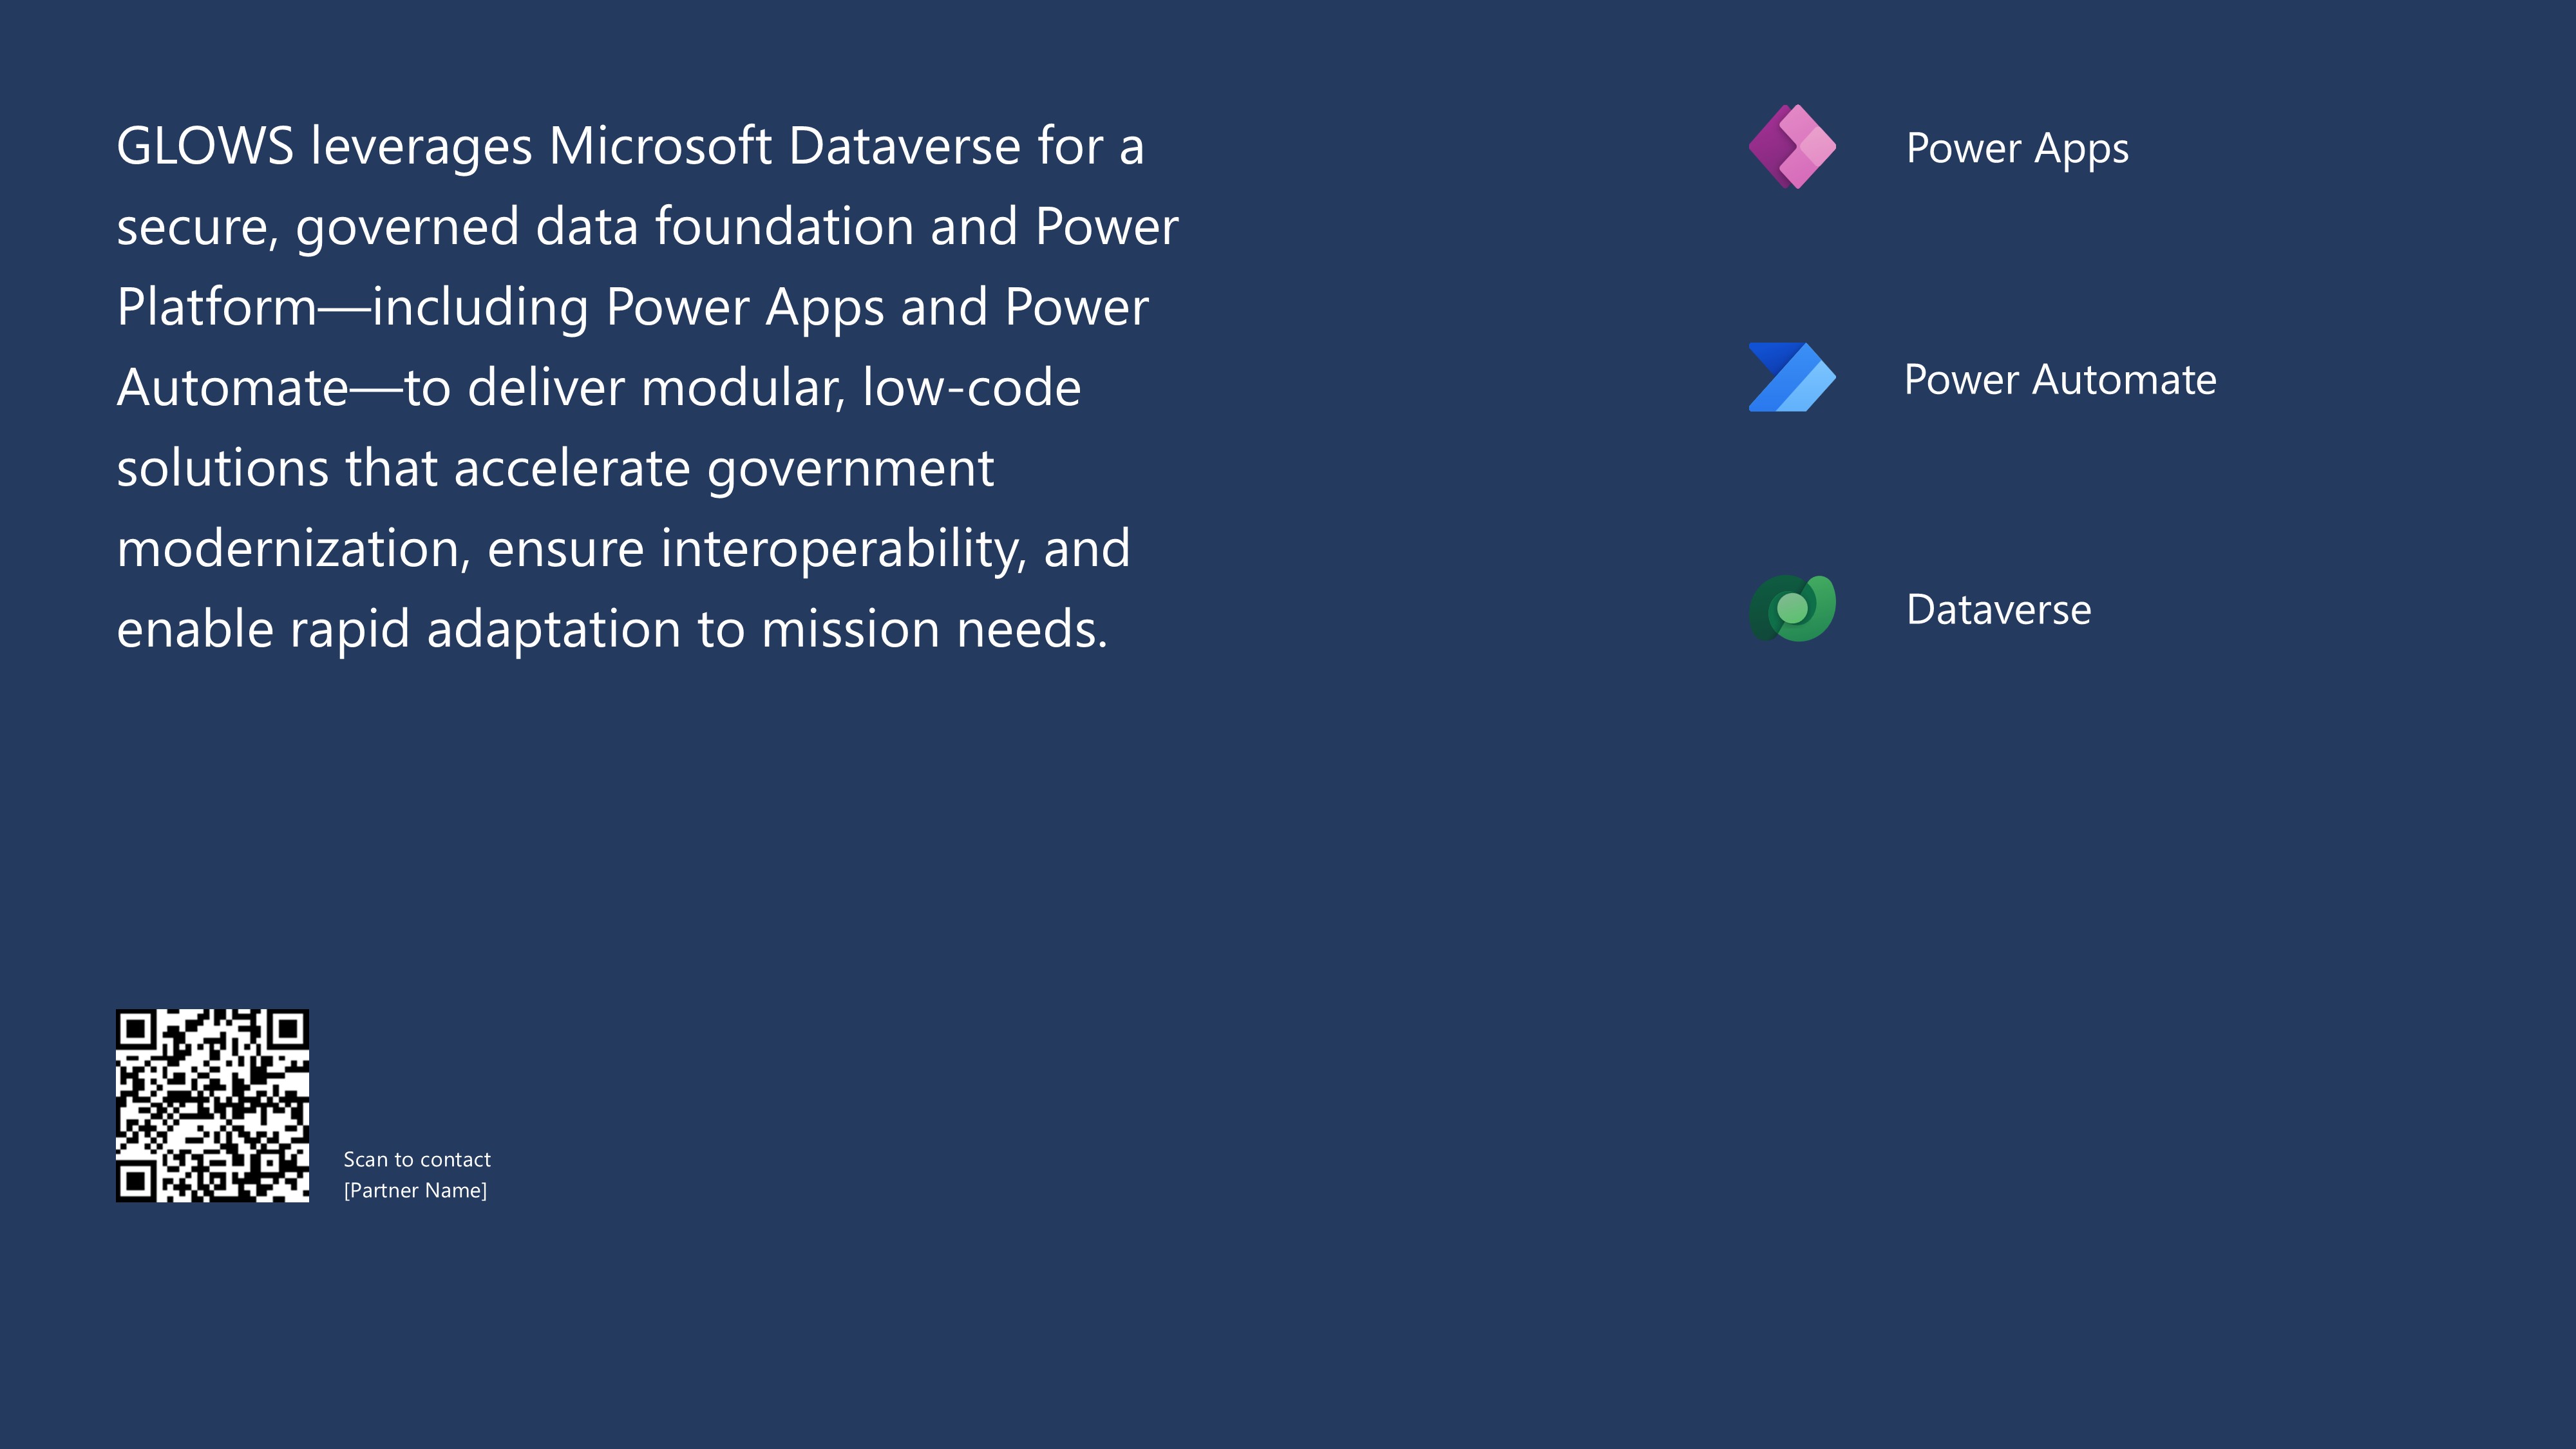Click the pink Power Apps logo icon
The height and width of the screenshot is (1449, 2576).
1791,147
